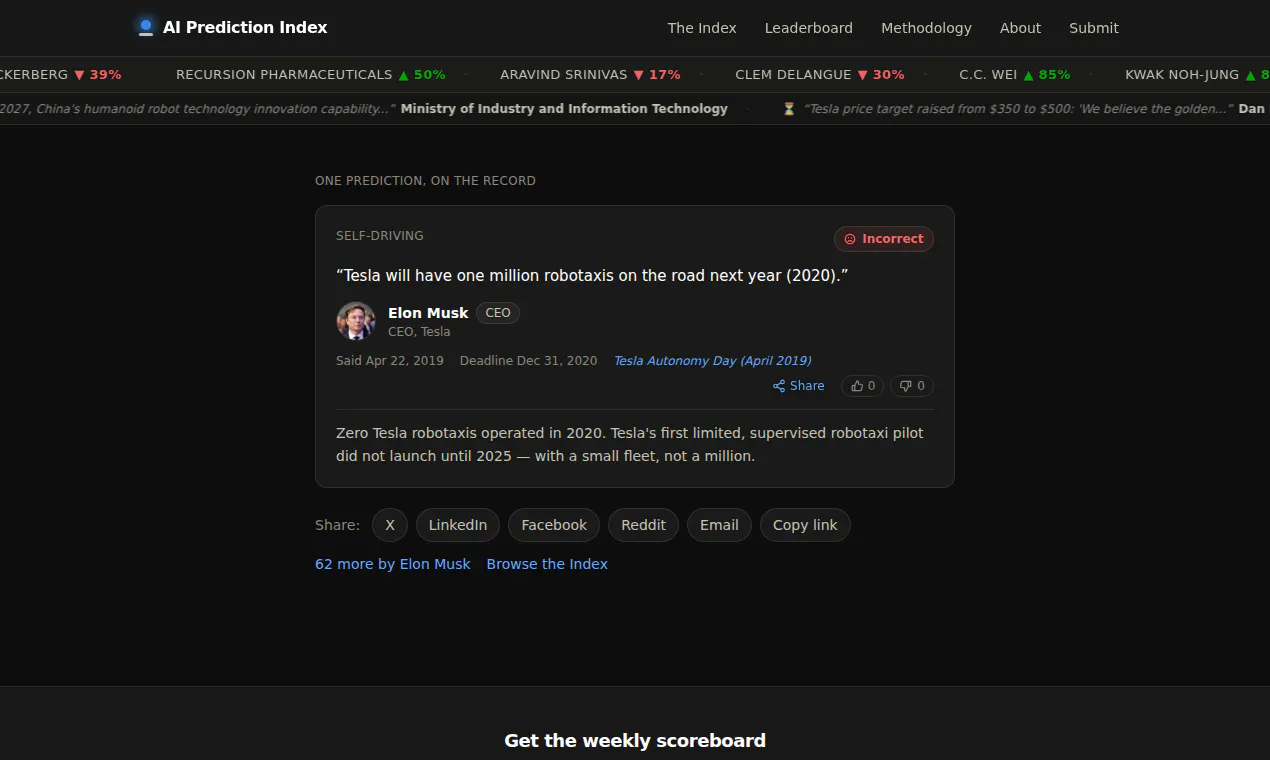Open the Methodology page
This screenshot has height=760, width=1270.
pyautogui.click(x=926, y=28)
